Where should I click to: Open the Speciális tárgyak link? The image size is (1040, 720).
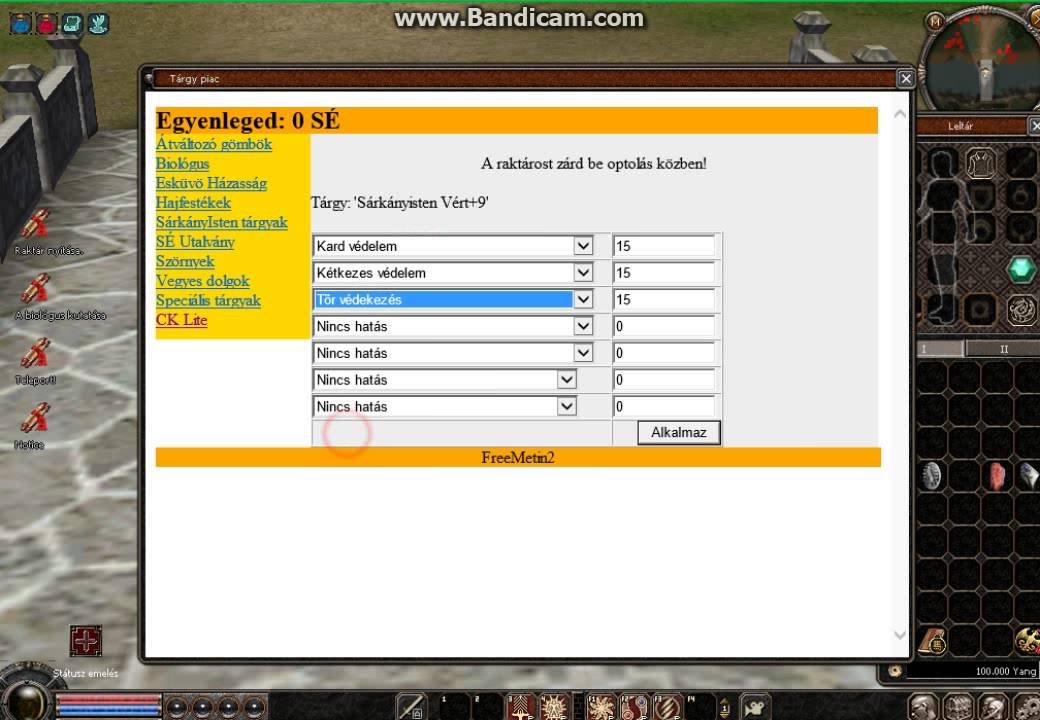pos(208,300)
